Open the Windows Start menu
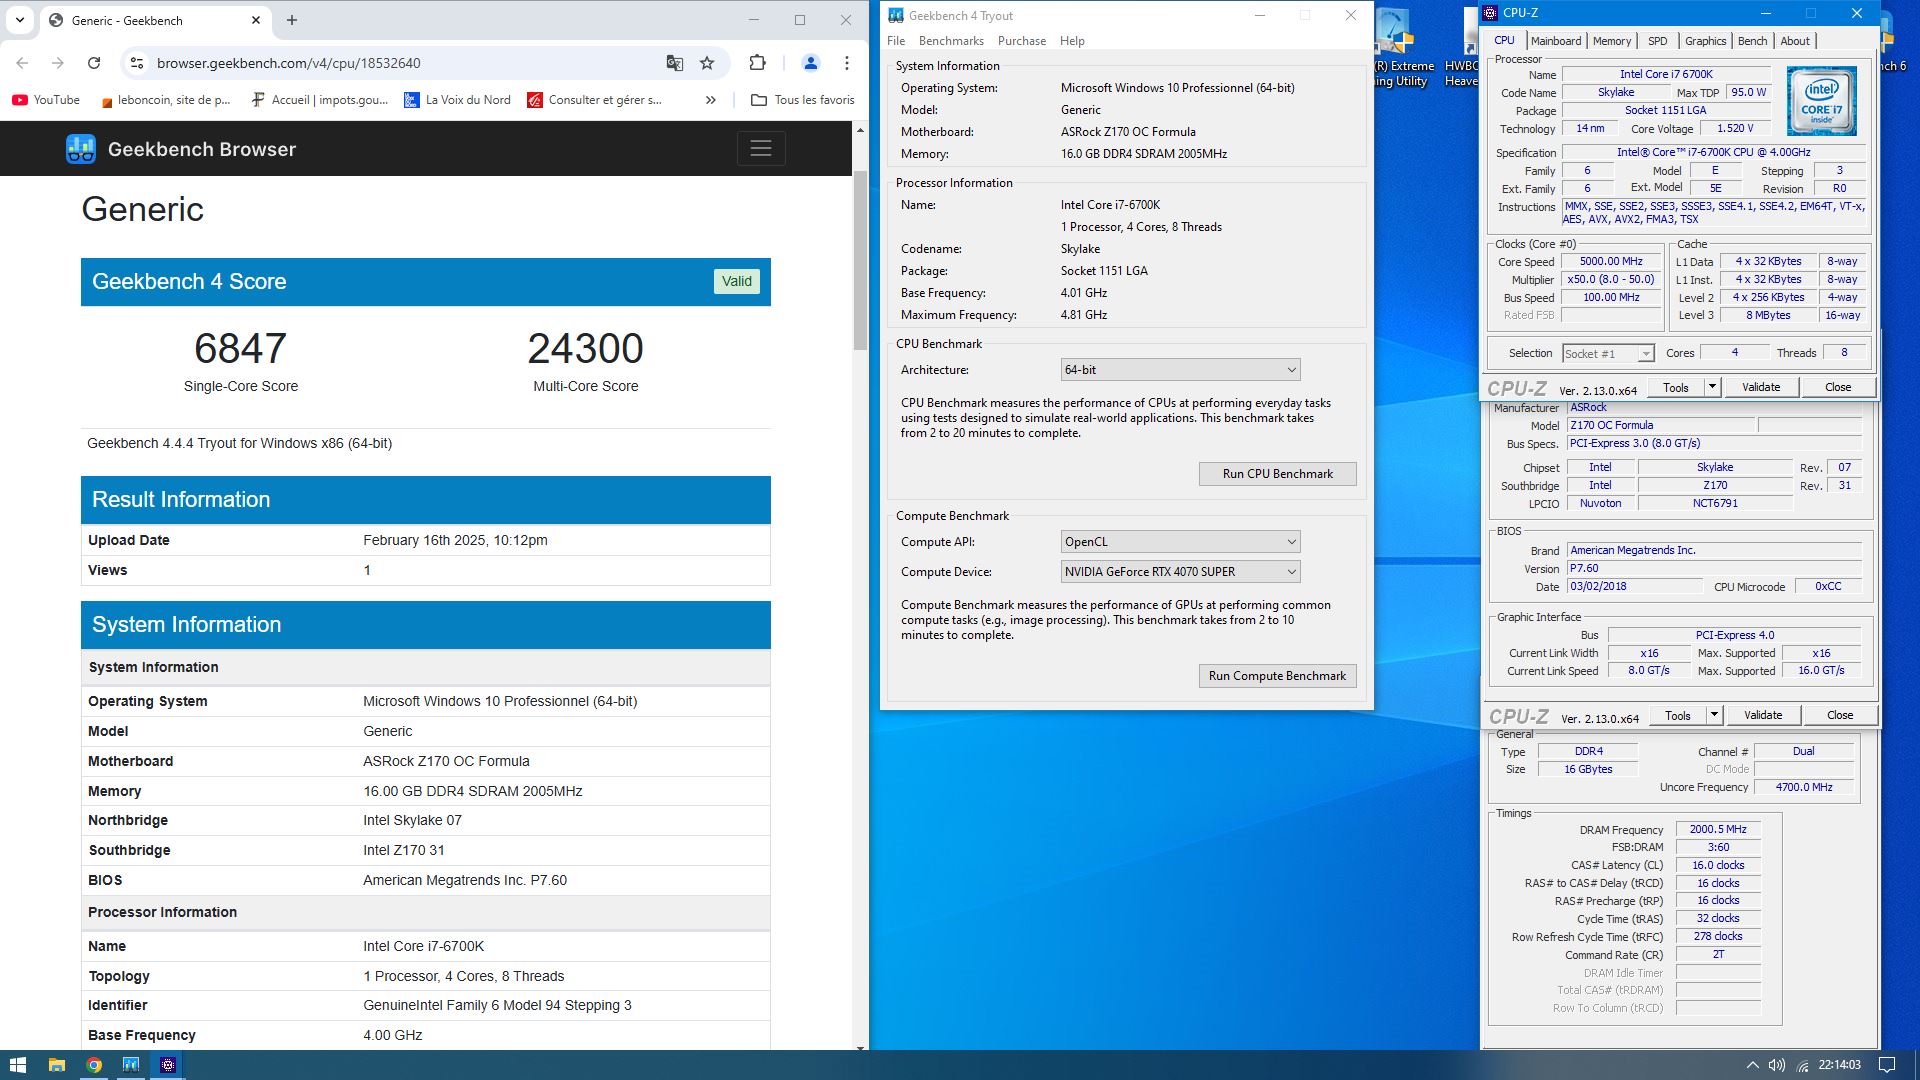Image resolution: width=1920 pixels, height=1080 pixels. [17, 1065]
